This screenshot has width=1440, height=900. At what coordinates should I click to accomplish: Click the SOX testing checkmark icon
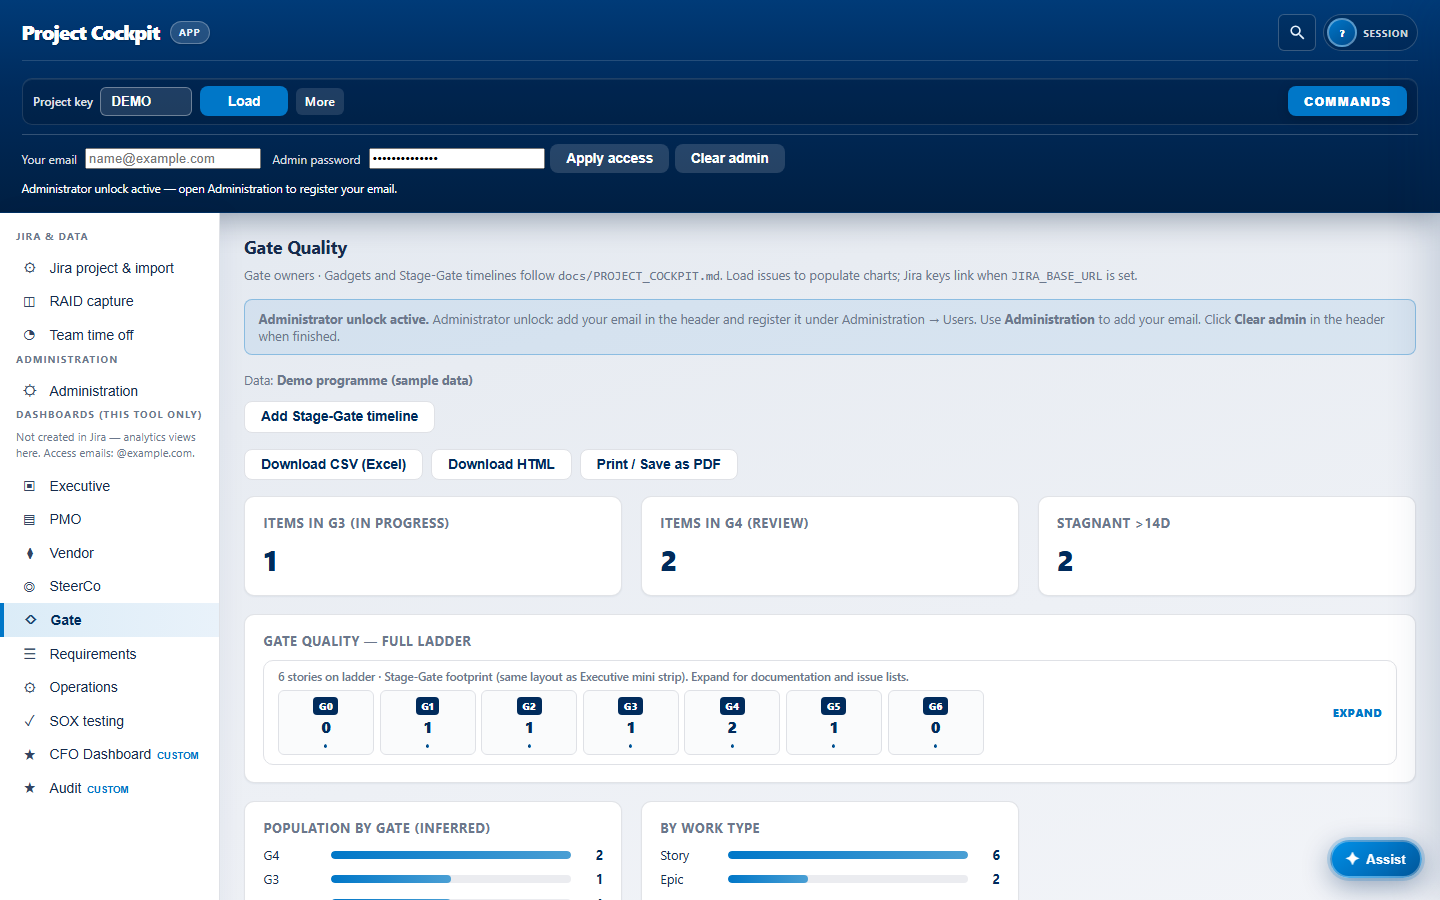pos(30,721)
